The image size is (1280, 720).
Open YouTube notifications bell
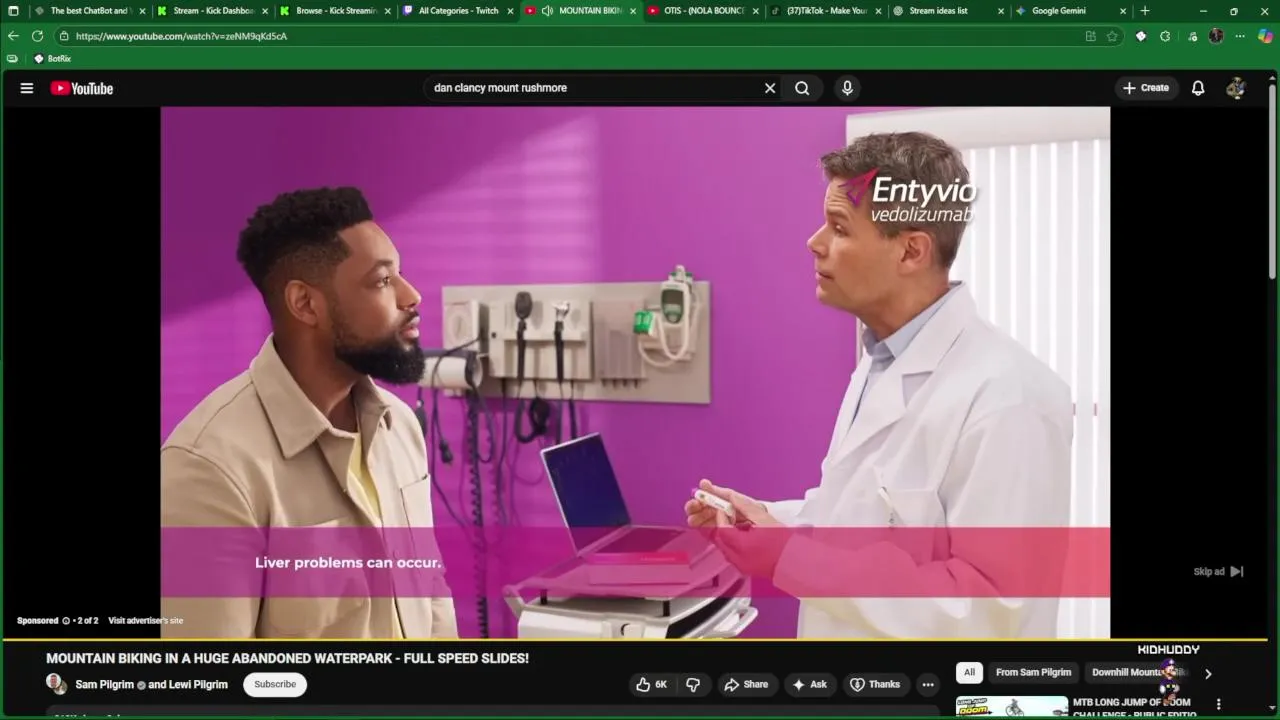(x=1198, y=88)
